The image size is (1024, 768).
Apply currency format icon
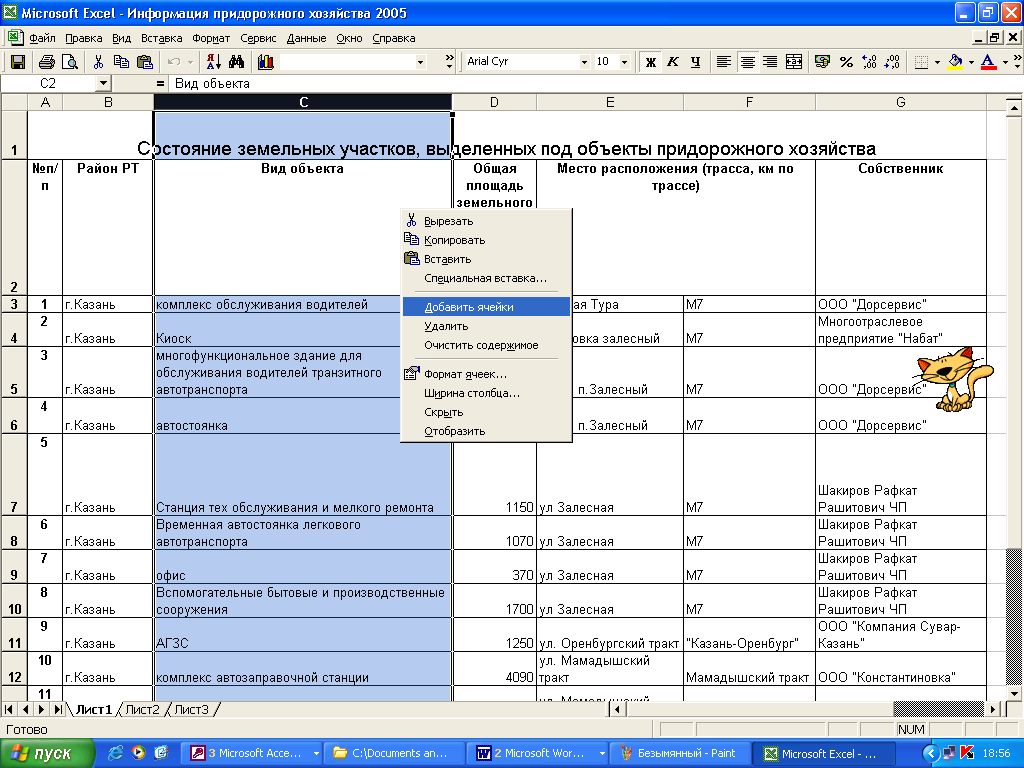pos(822,62)
